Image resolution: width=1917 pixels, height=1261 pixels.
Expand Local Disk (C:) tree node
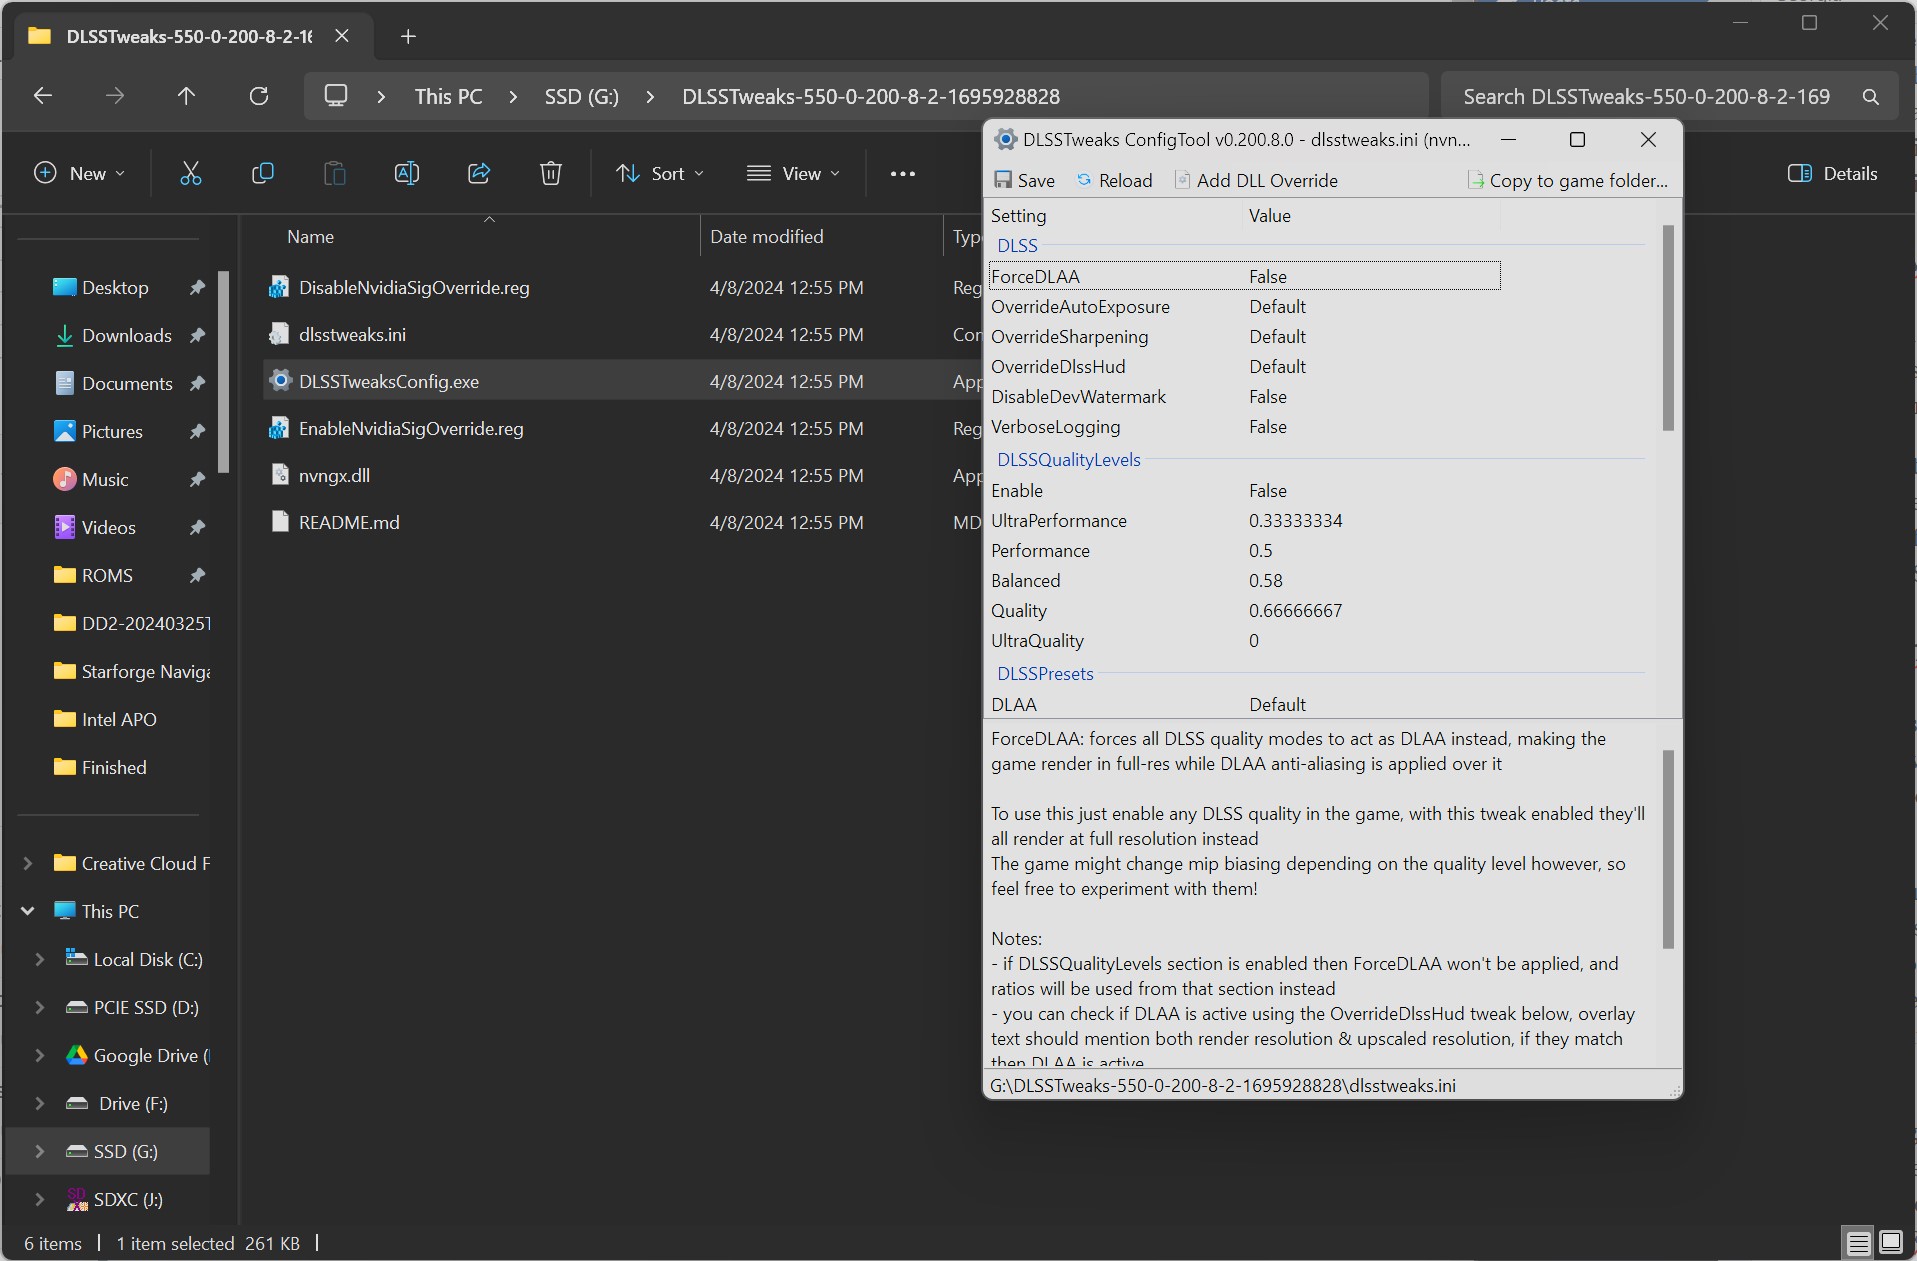40,959
